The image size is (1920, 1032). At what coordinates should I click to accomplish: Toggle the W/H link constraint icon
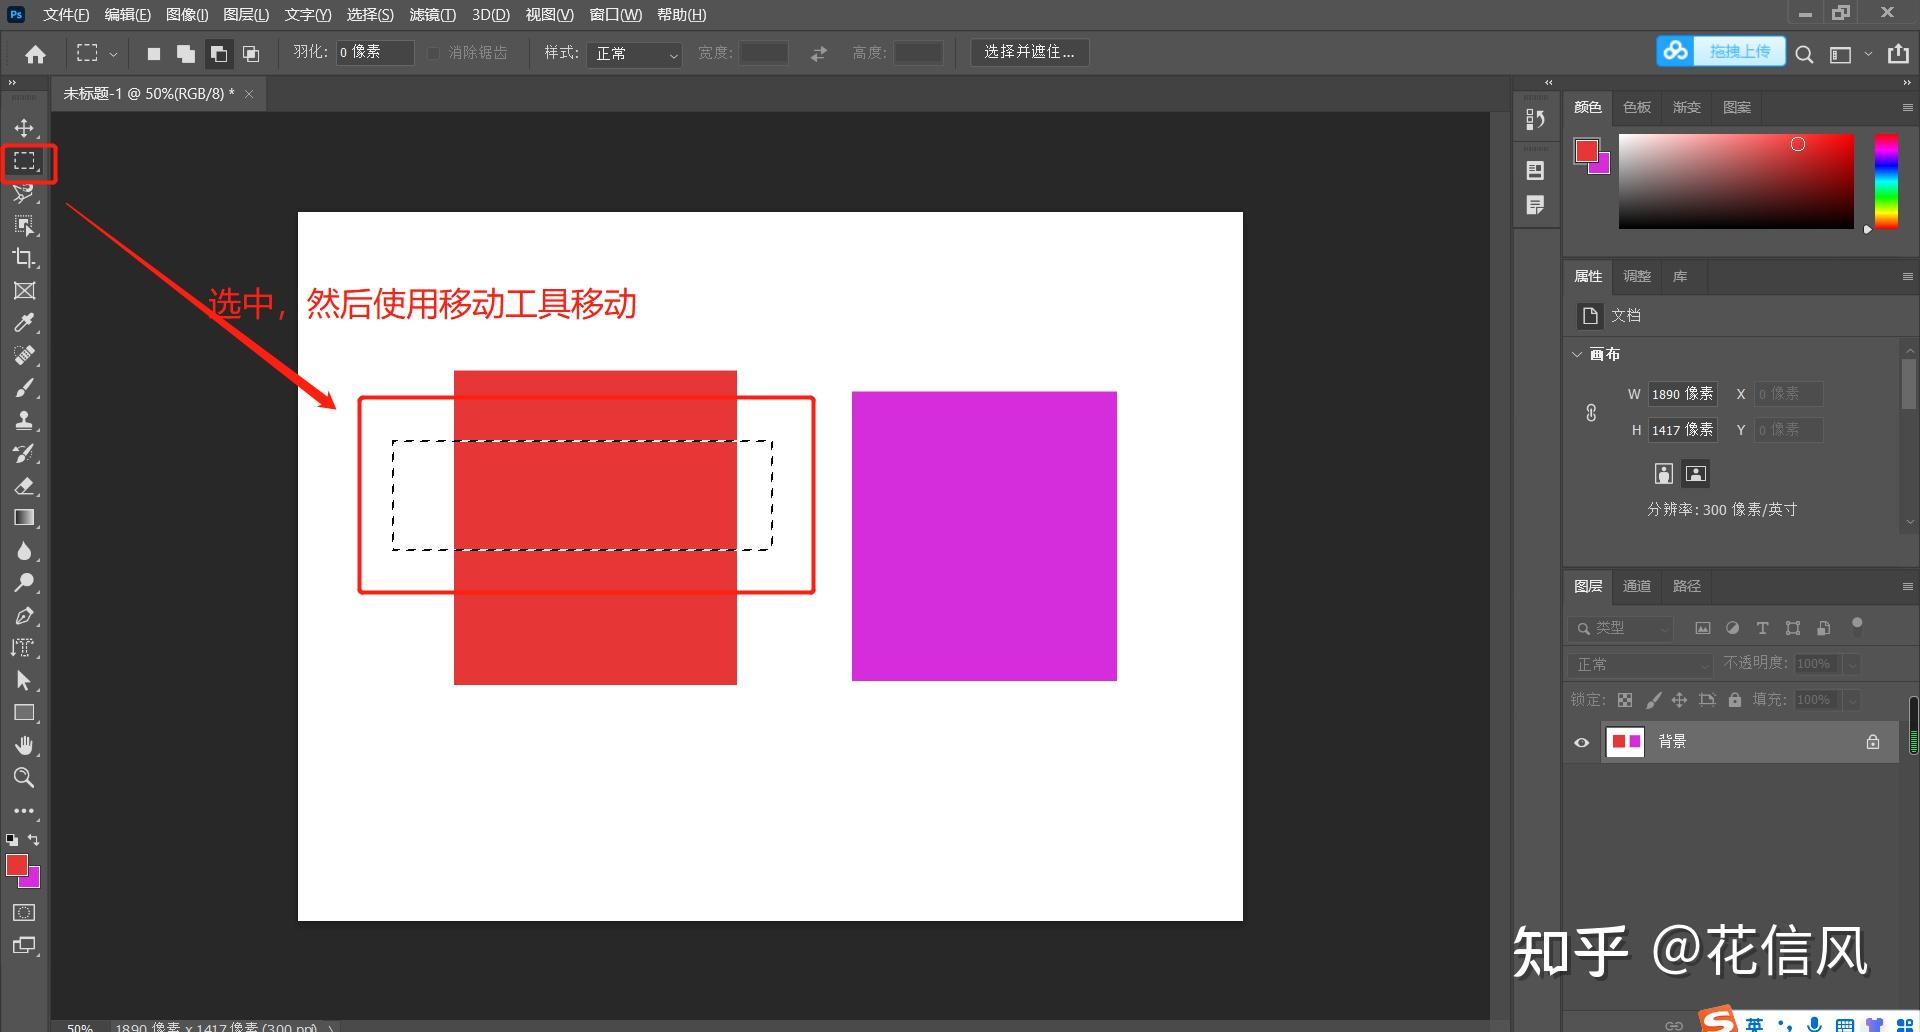1591,412
